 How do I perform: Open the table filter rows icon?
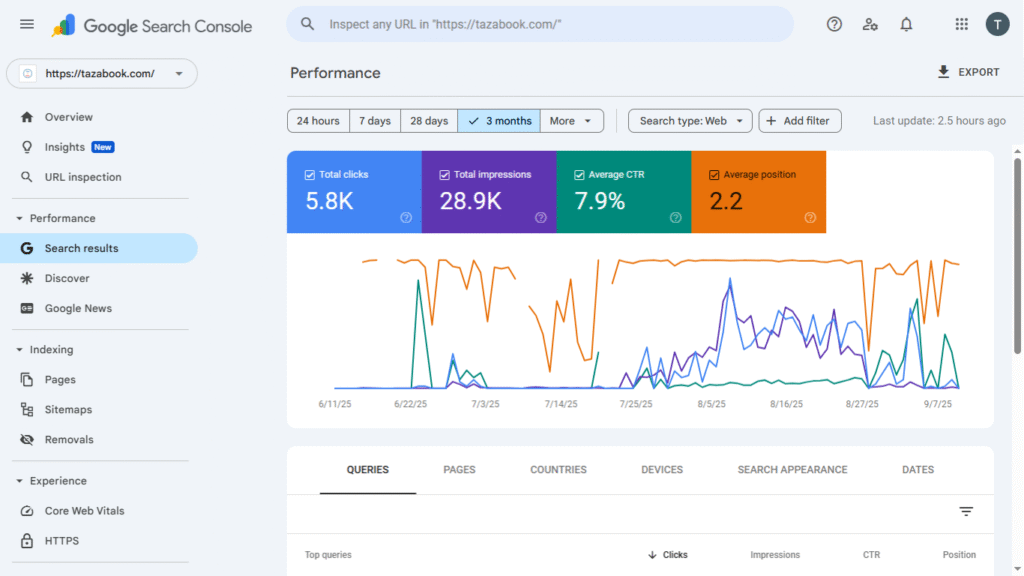tap(966, 511)
